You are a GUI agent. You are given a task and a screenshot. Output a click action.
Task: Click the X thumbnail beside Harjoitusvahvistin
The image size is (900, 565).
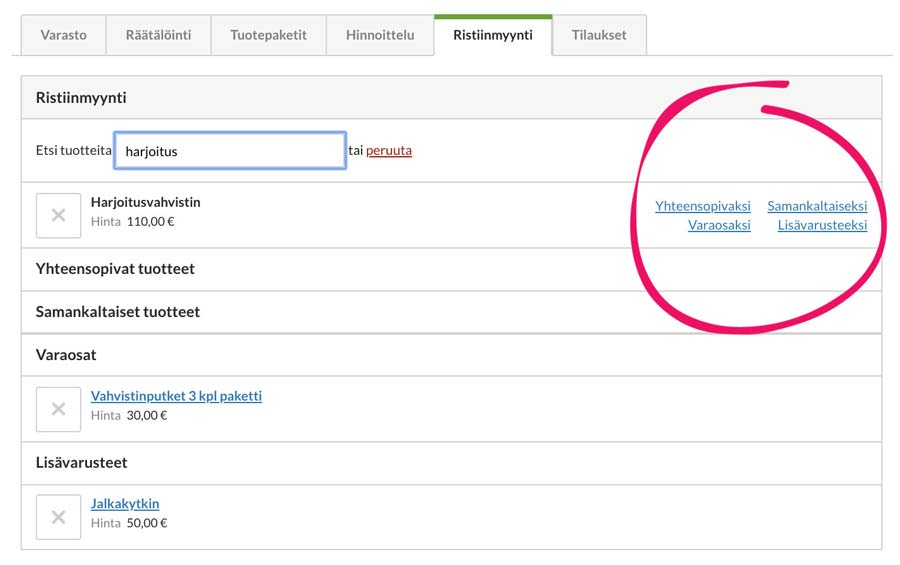59,215
